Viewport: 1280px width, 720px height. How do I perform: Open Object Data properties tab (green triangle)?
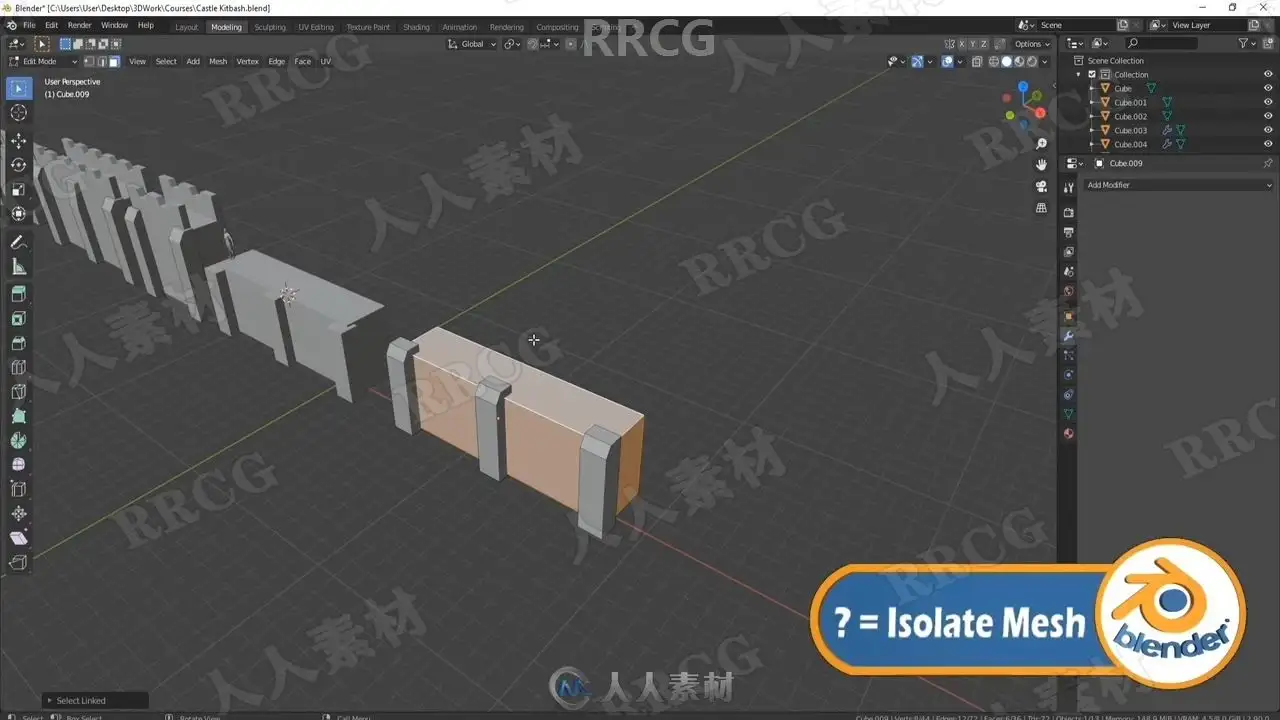(x=1068, y=413)
